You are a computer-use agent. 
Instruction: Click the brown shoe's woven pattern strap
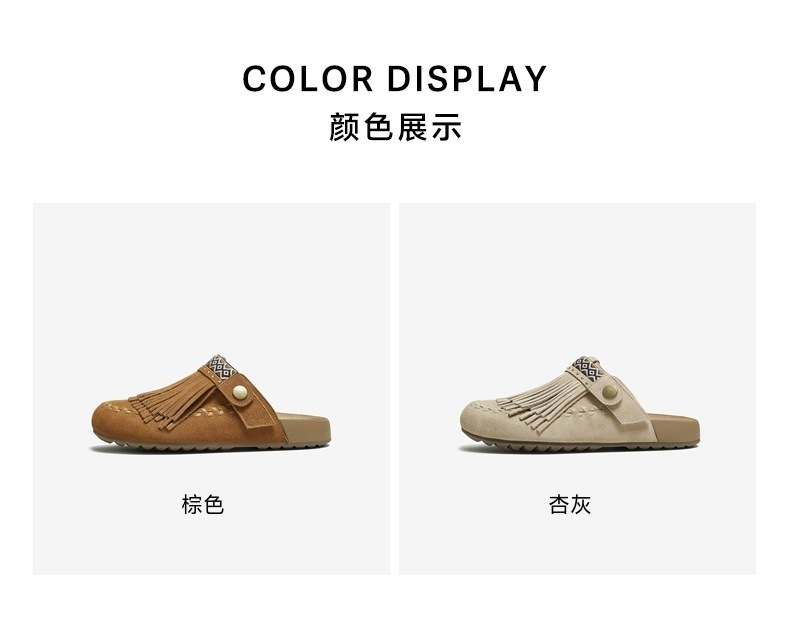tap(221, 367)
